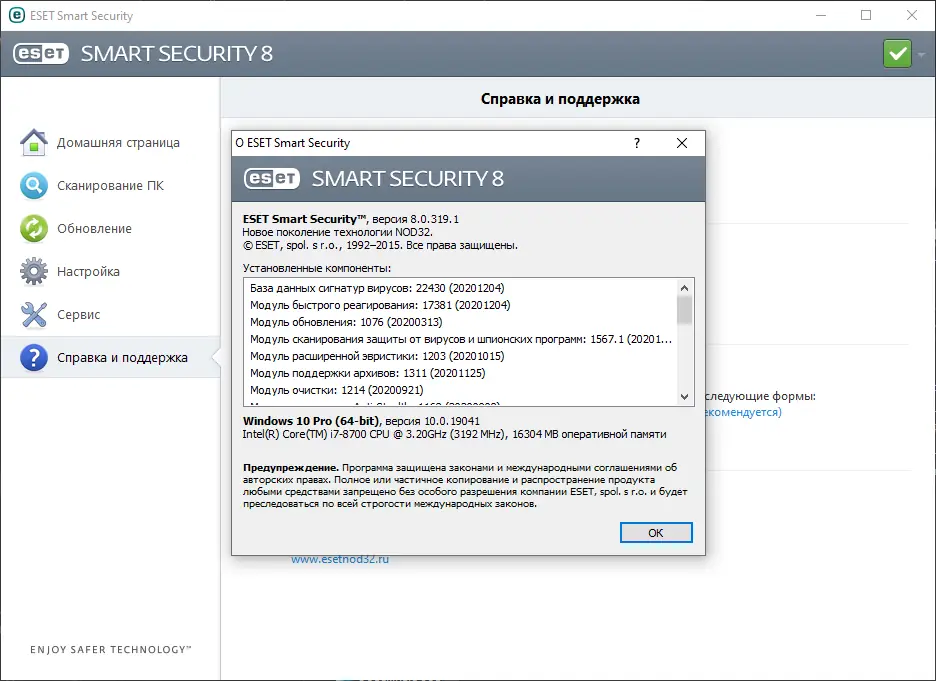Click the scrollbar up arrow in components list
The image size is (936, 681).
click(684, 287)
